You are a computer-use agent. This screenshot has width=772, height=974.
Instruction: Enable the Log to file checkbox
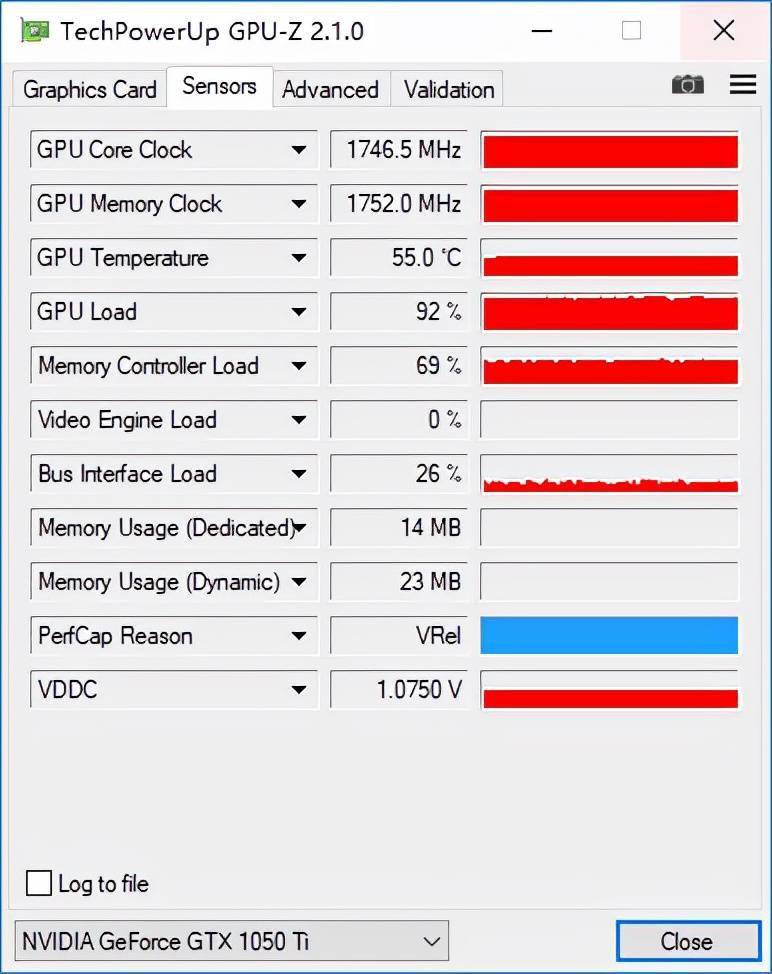pyautogui.click(x=39, y=883)
